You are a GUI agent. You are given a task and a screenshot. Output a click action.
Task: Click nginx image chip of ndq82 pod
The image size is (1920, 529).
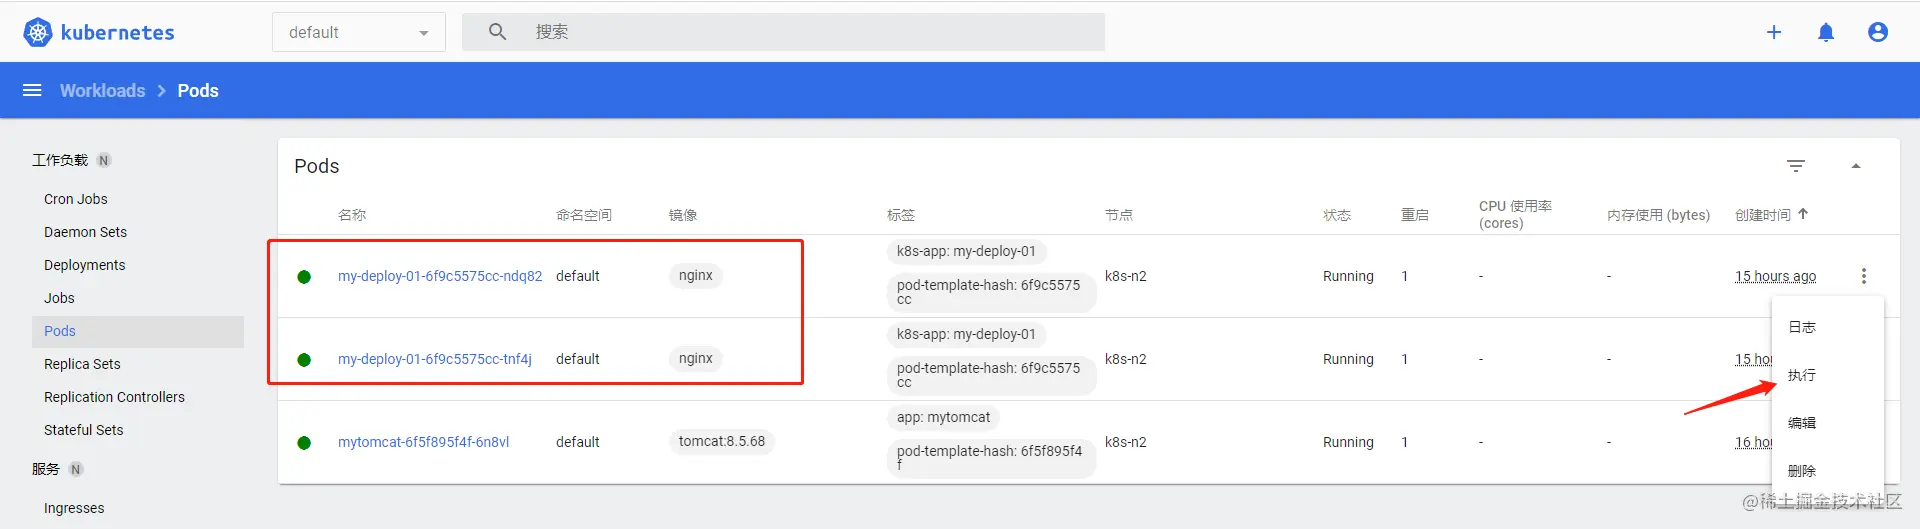click(696, 275)
